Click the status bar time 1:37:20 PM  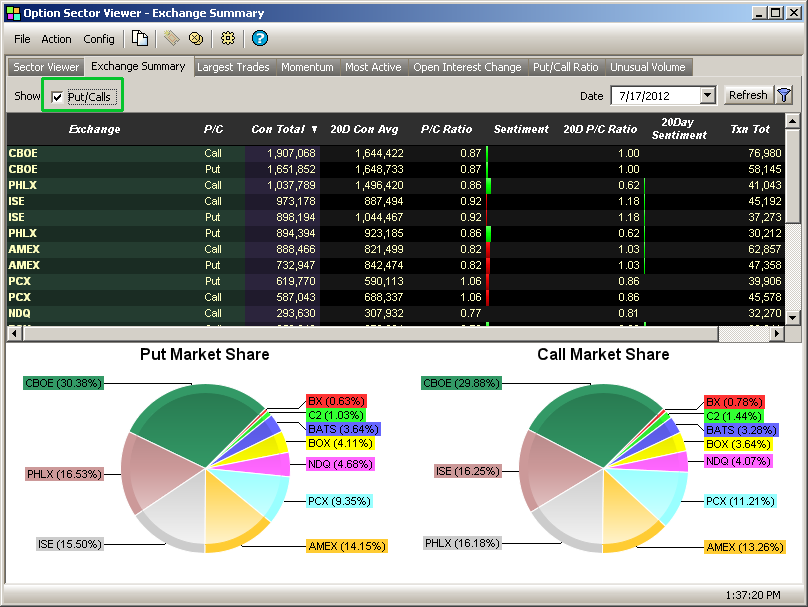[x=753, y=595]
